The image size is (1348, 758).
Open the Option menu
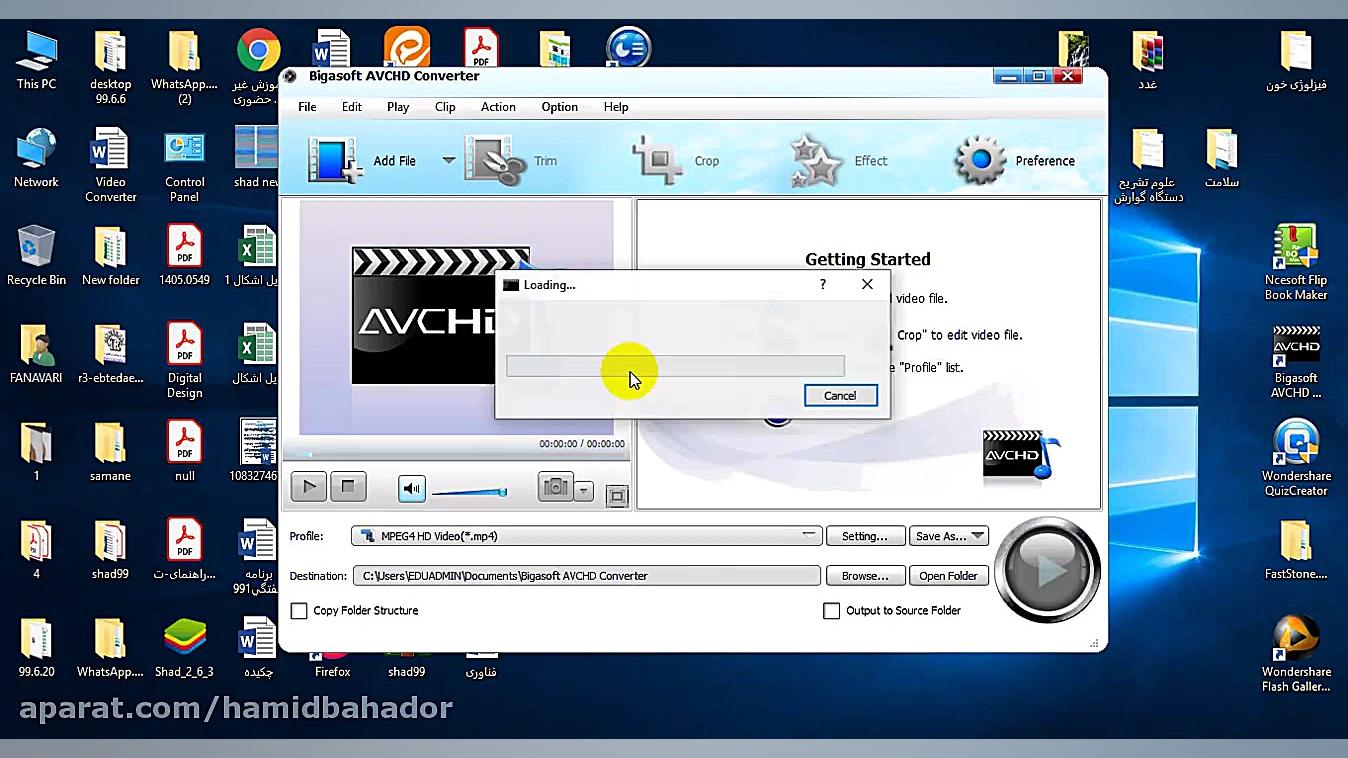[559, 107]
